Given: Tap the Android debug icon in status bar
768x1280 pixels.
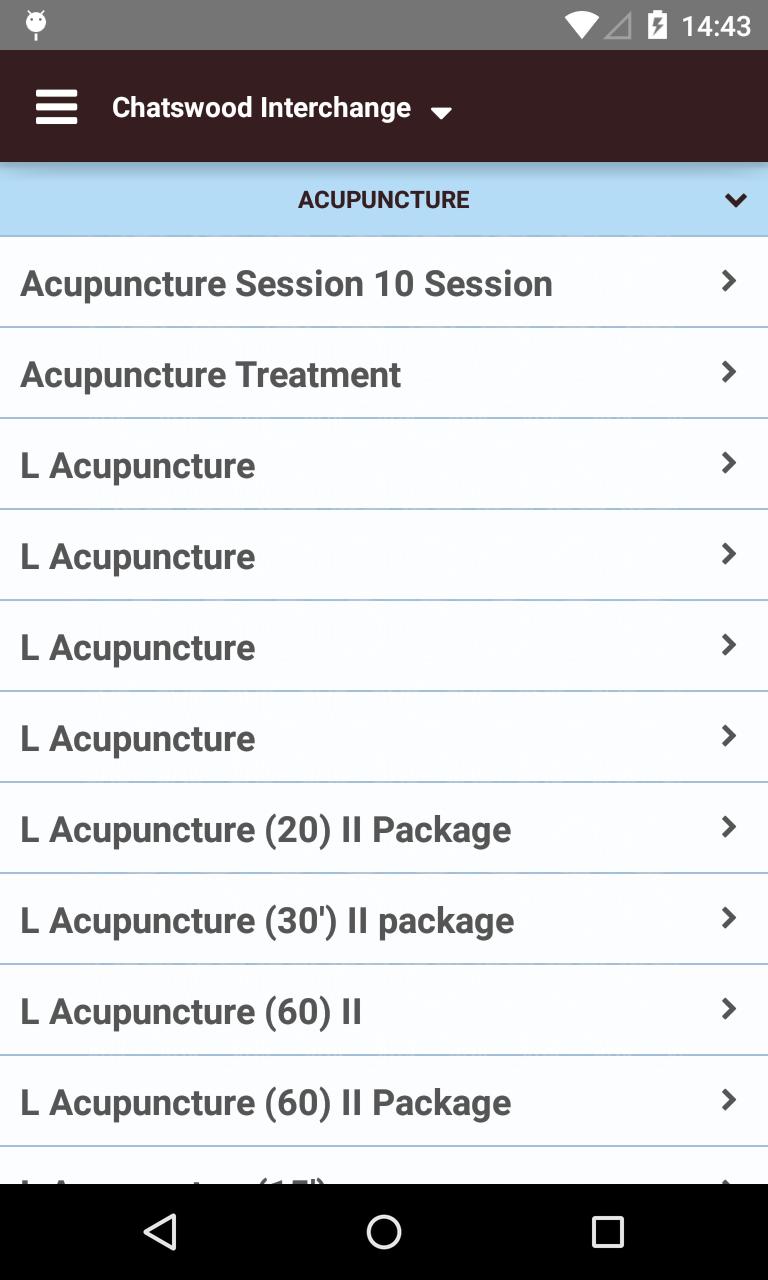Looking at the screenshot, I should click(36, 25).
